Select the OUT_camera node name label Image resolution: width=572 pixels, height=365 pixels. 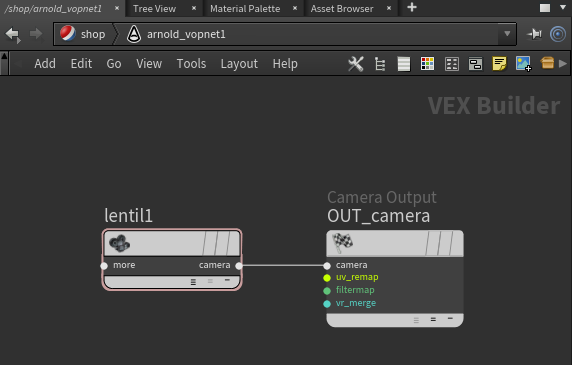pos(379,216)
